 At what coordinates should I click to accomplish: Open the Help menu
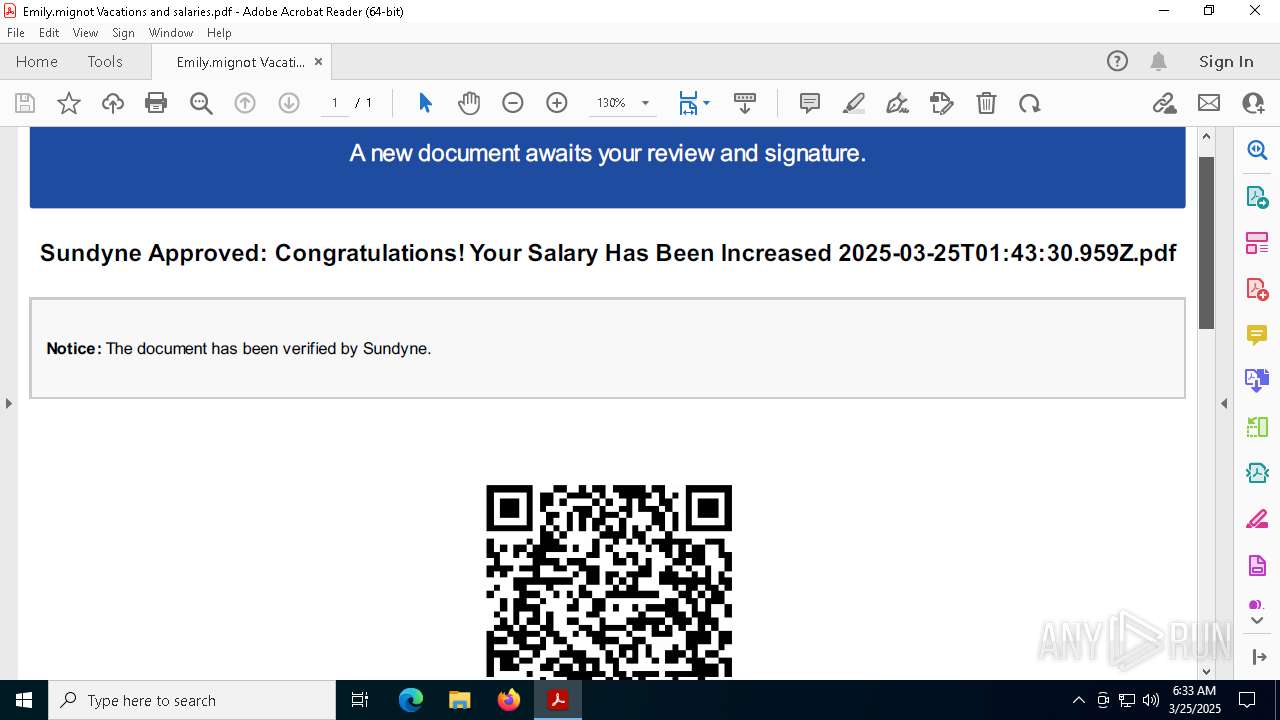pos(219,33)
